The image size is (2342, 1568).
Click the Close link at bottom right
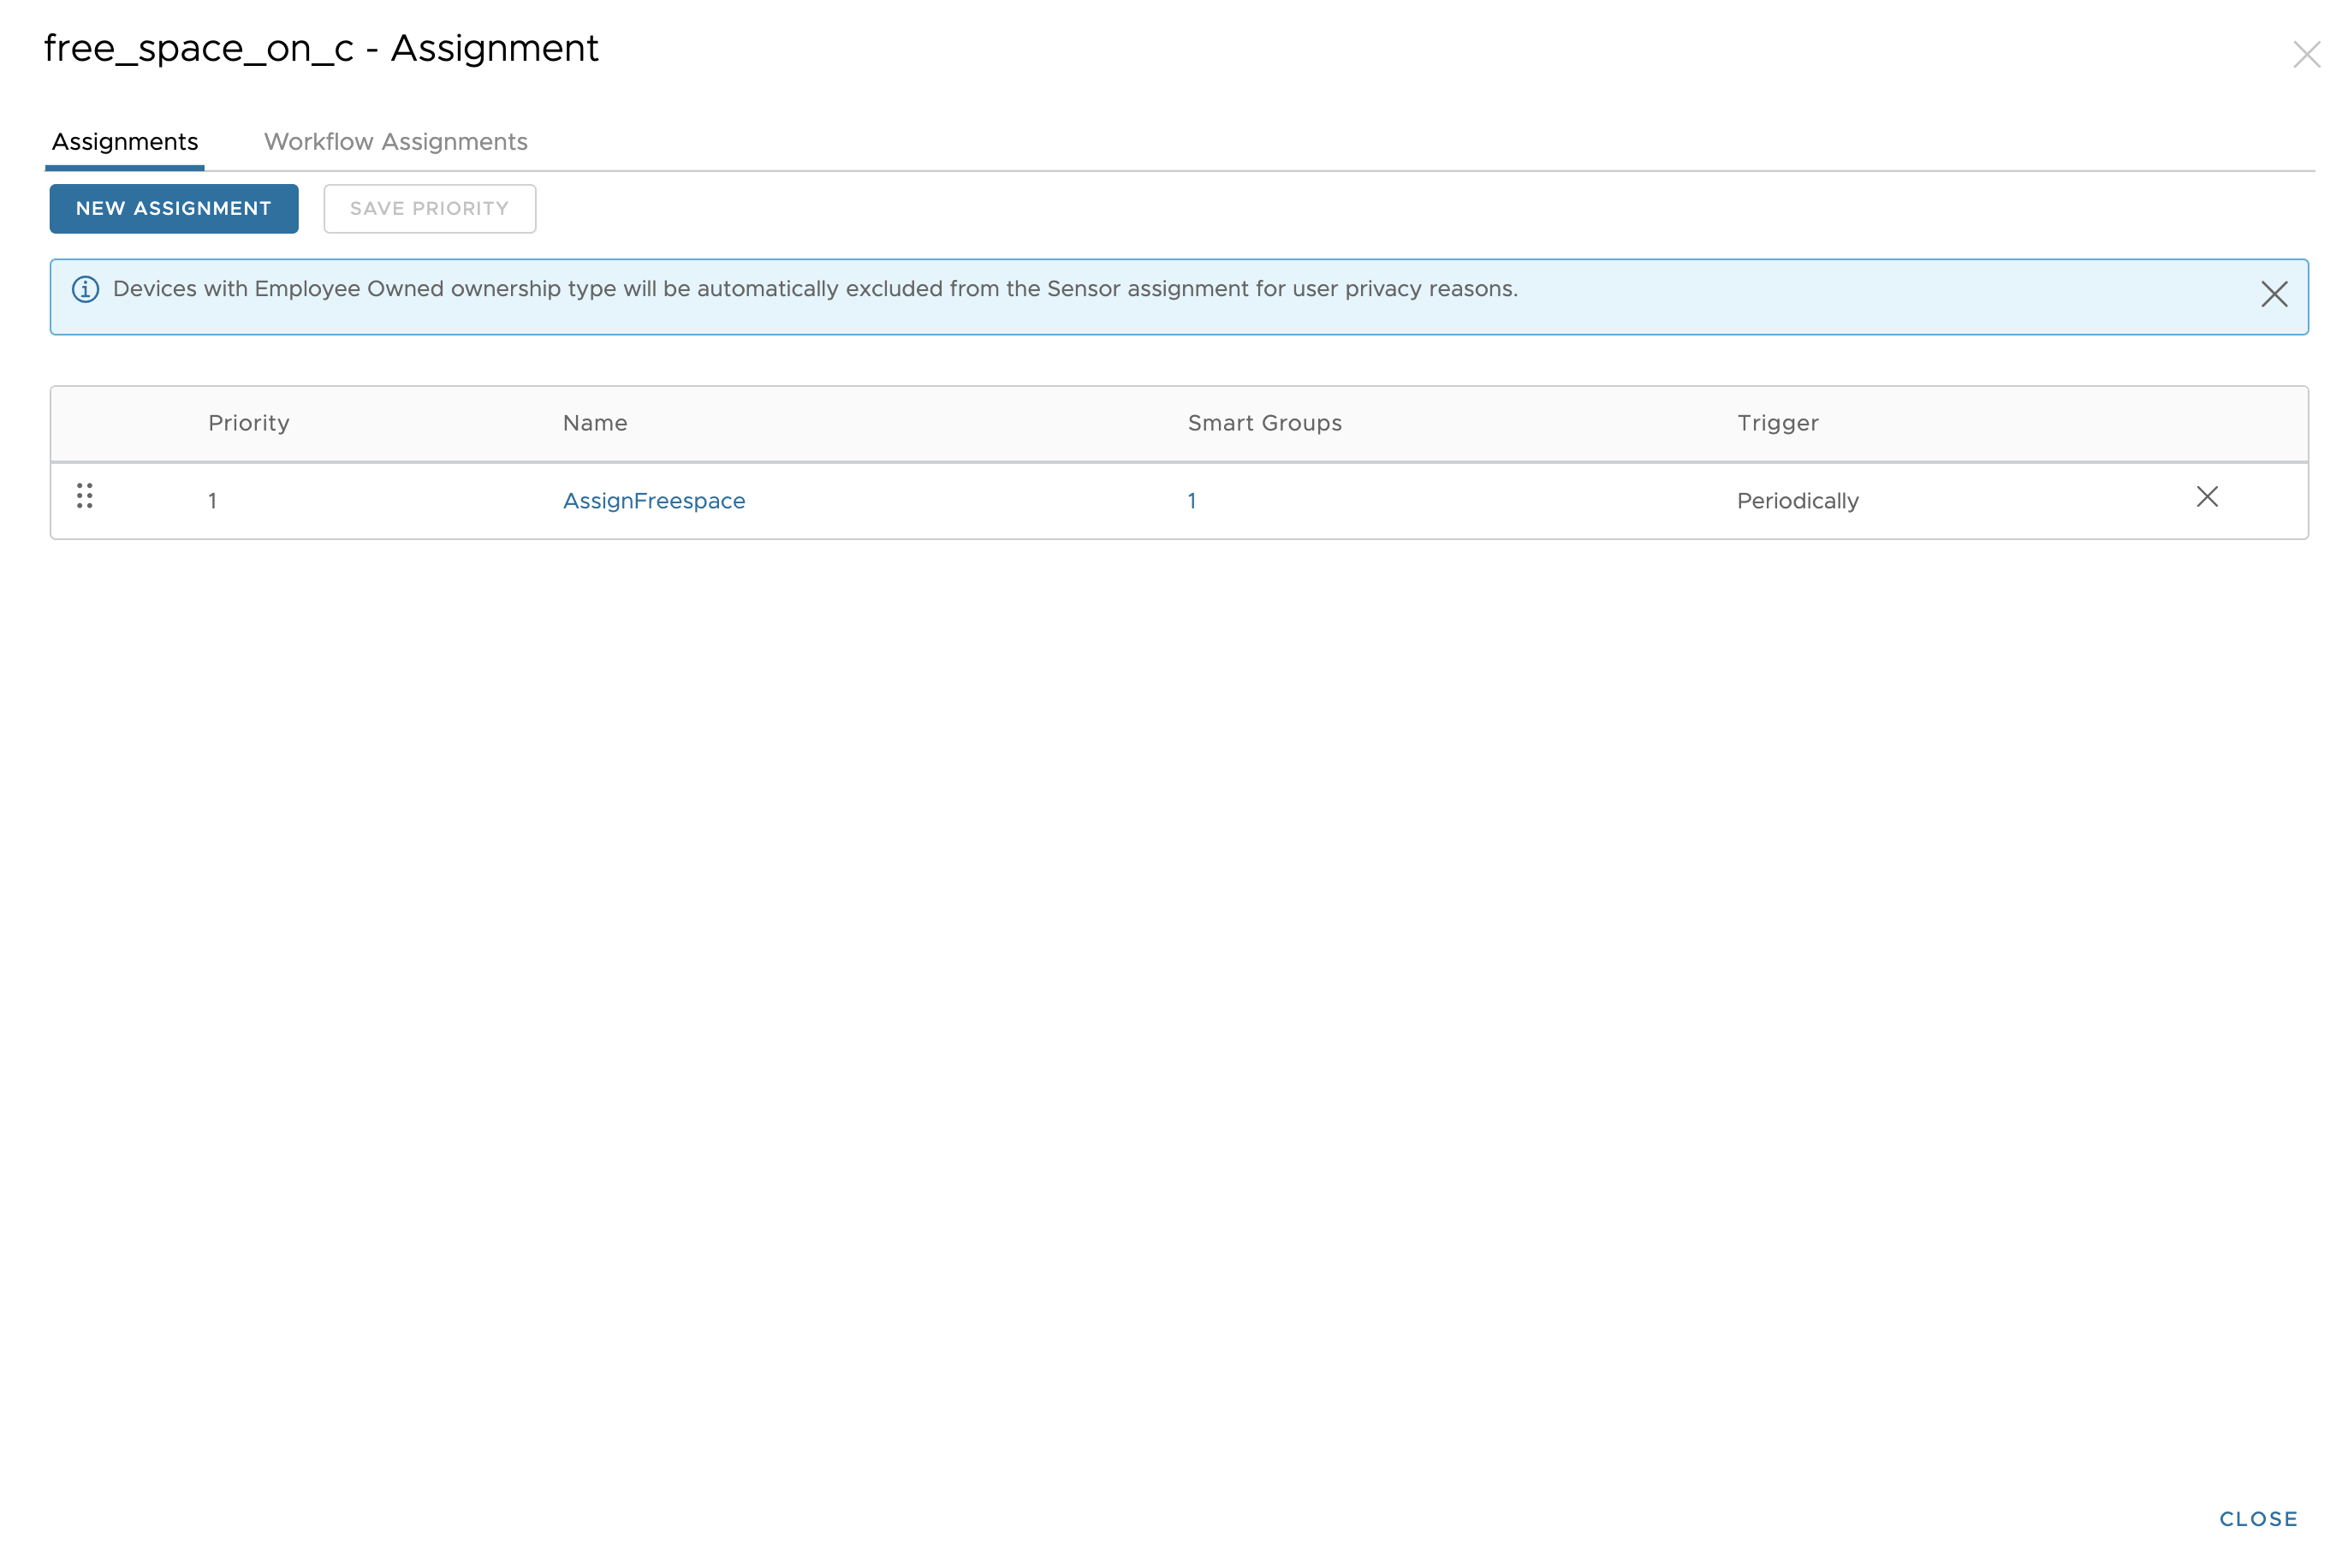(x=2258, y=1518)
